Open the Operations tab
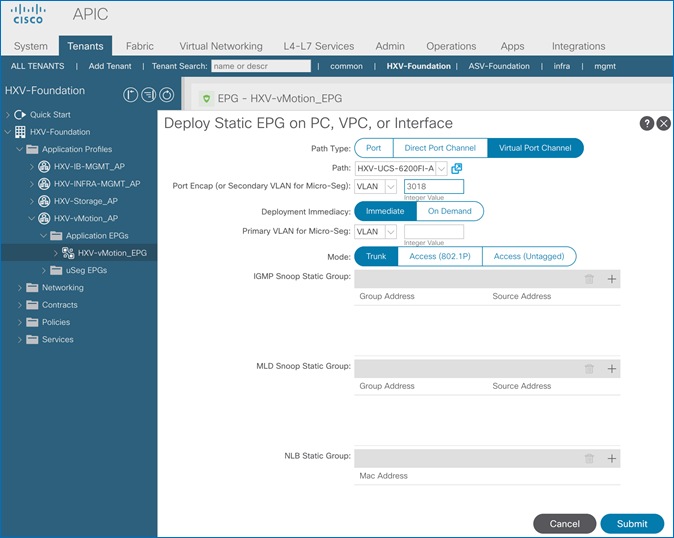 tap(451, 46)
